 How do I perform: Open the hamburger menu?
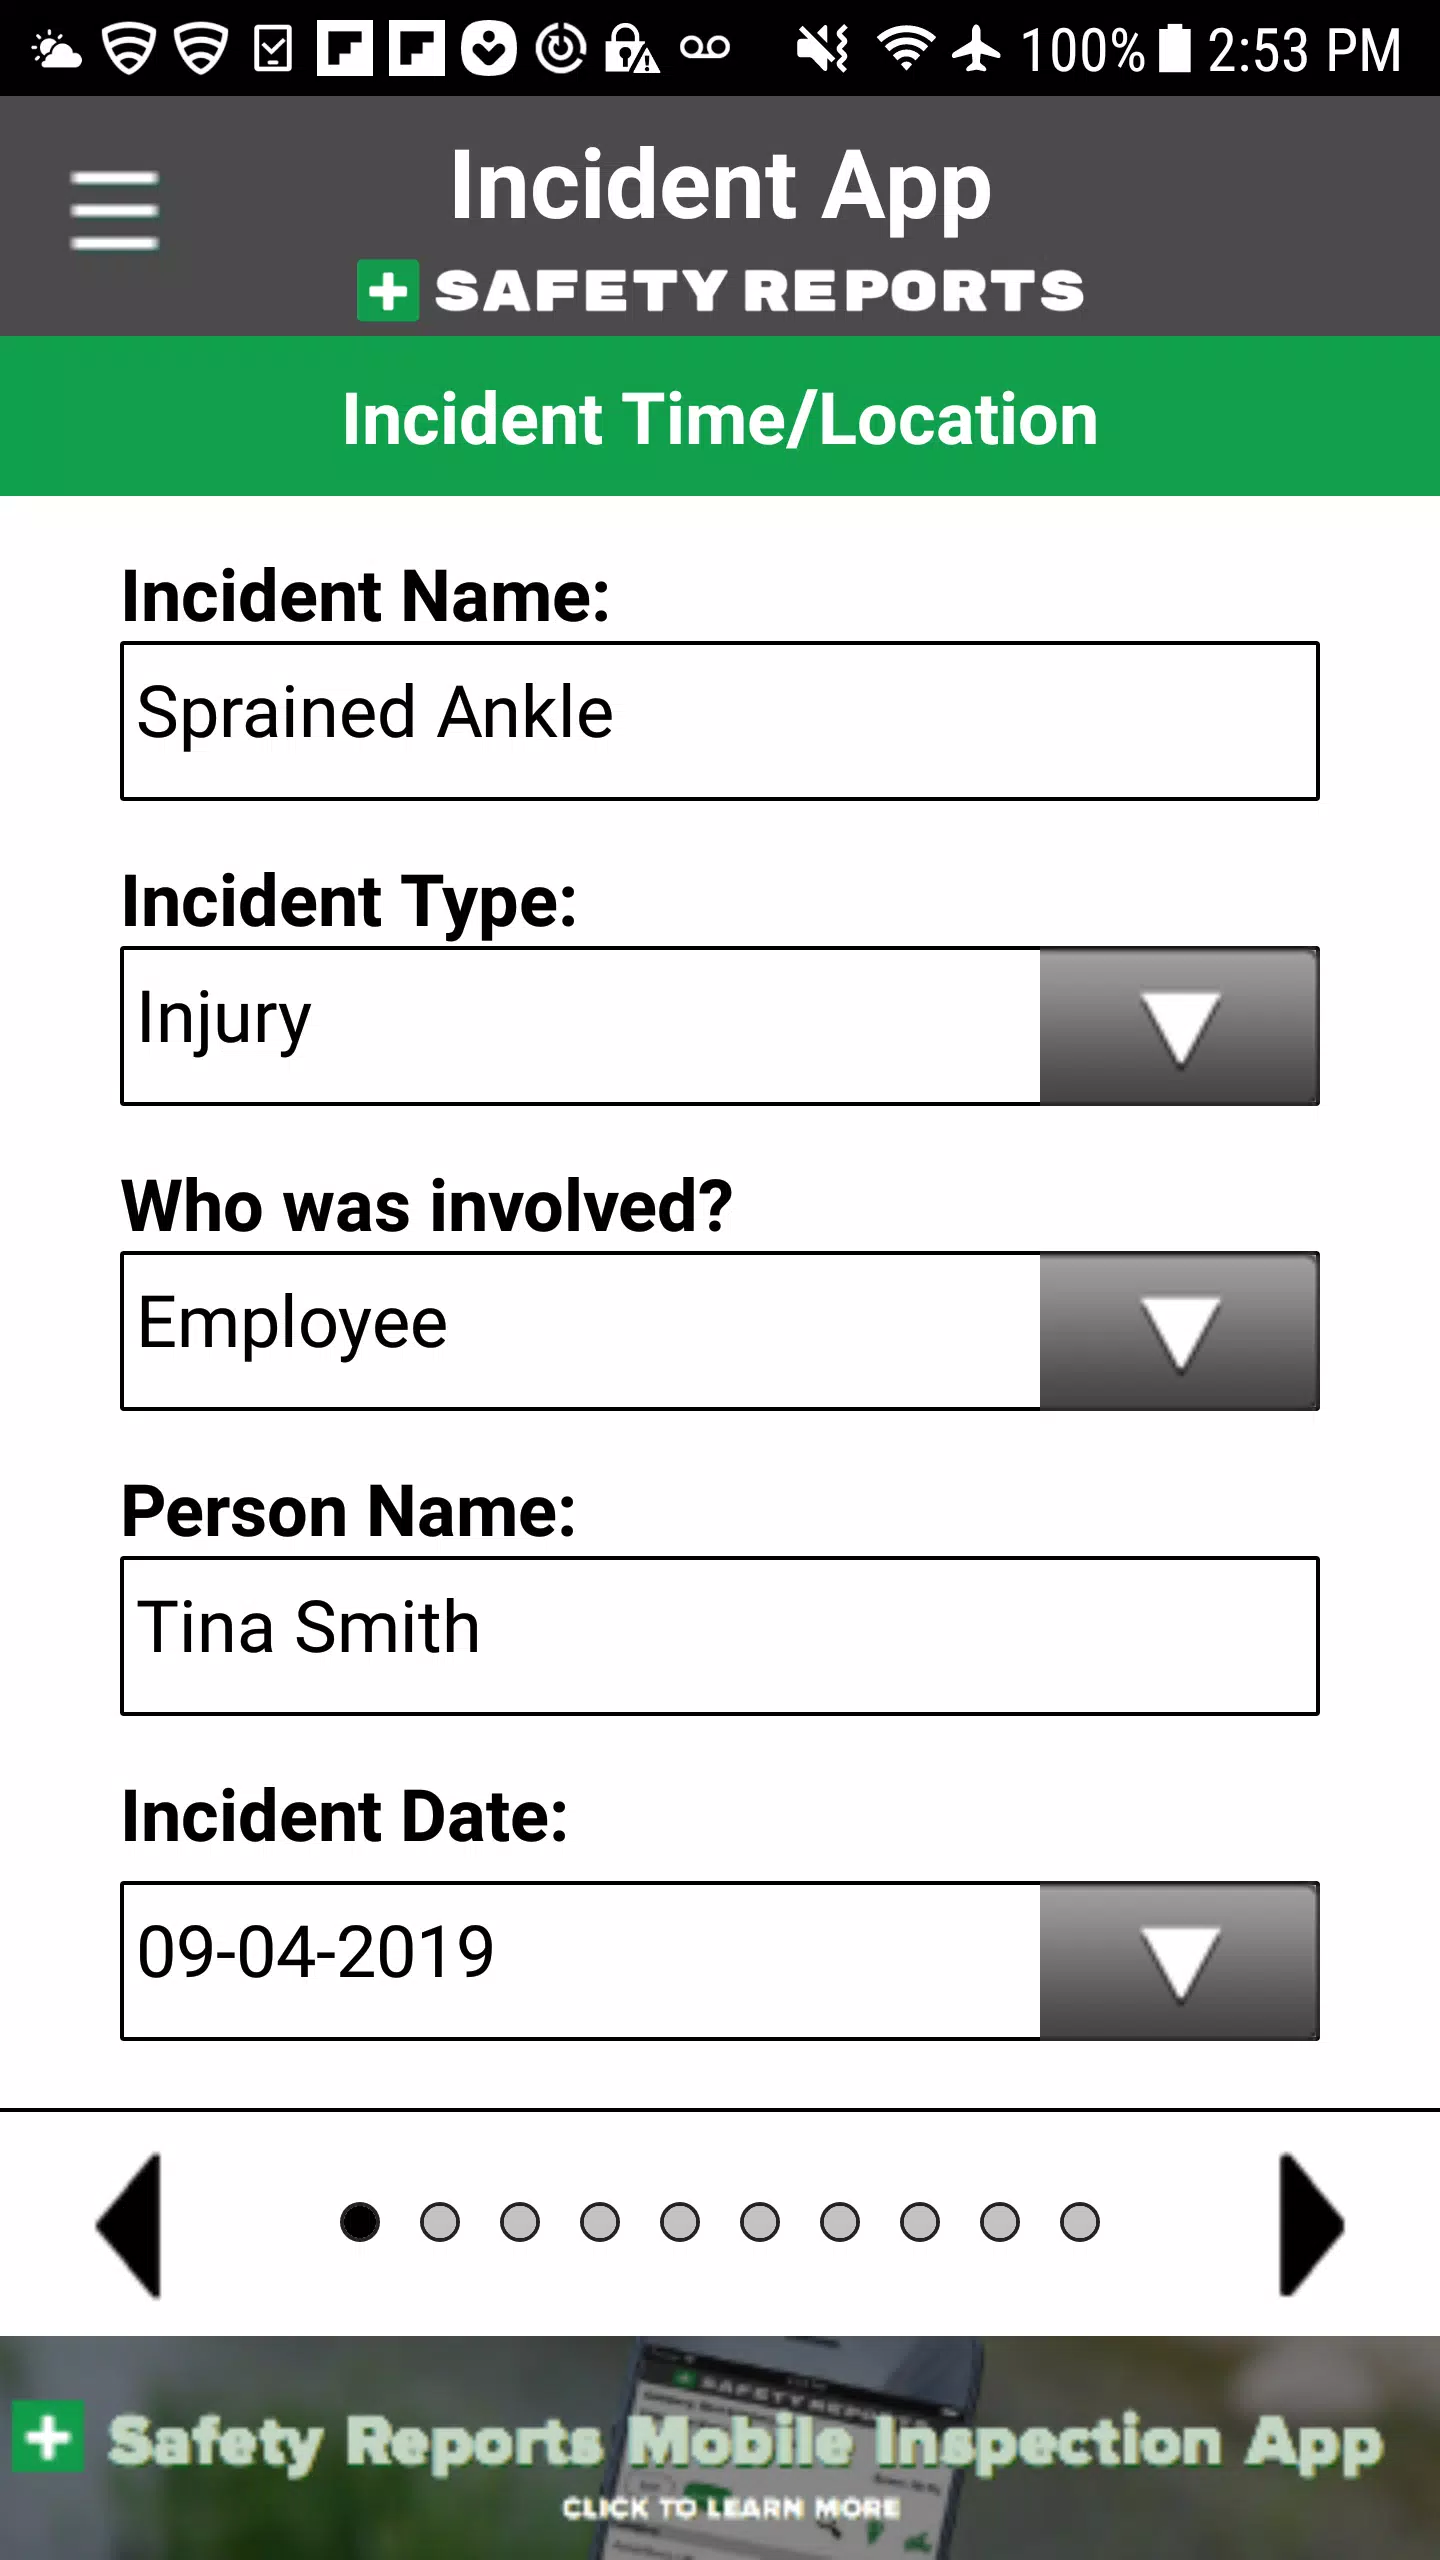point(114,210)
